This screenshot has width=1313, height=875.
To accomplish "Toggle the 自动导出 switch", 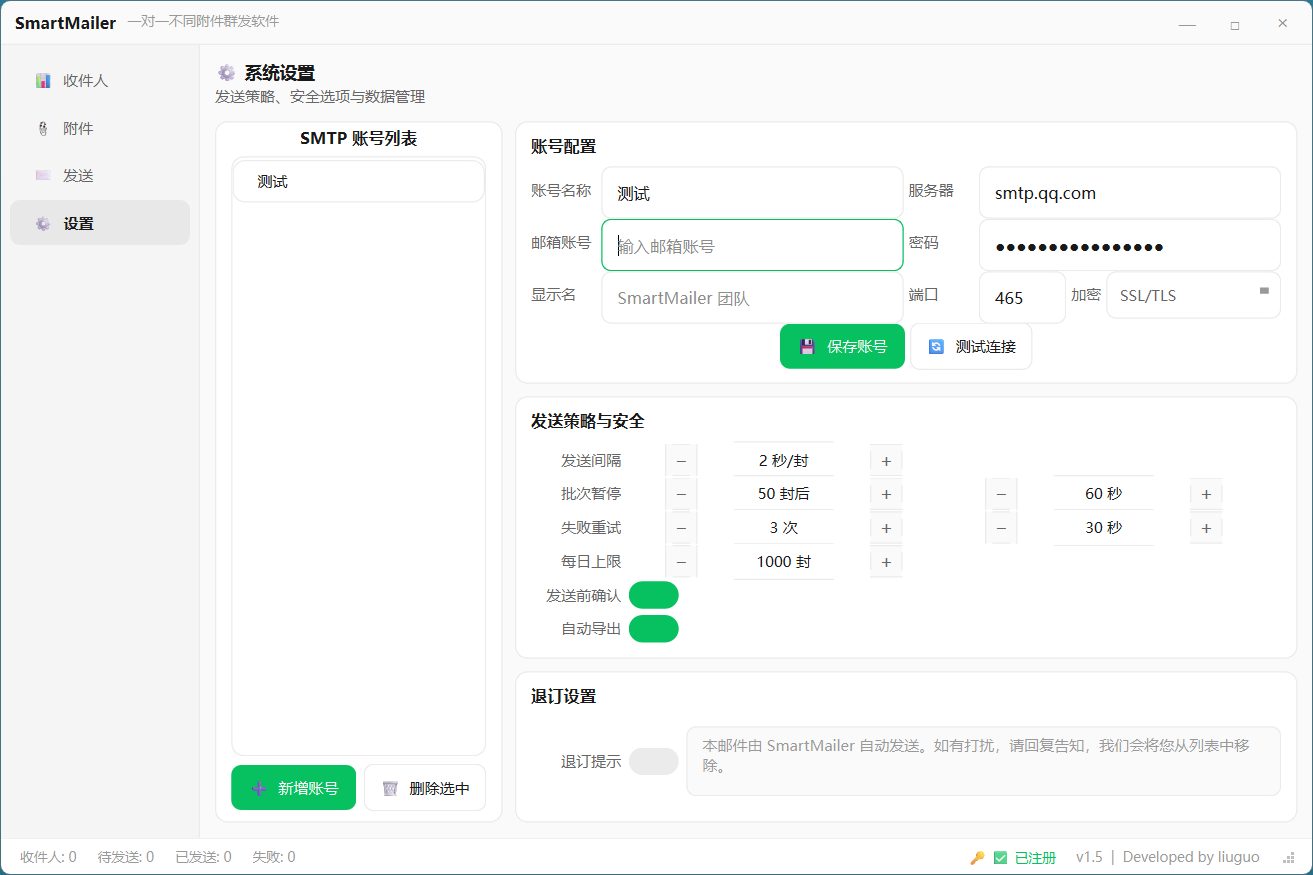I will coord(654,629).
